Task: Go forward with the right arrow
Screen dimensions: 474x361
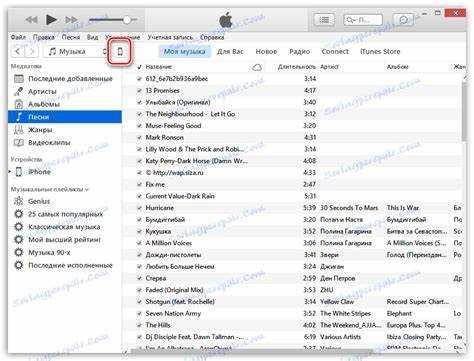Action: tap(32, 52)
